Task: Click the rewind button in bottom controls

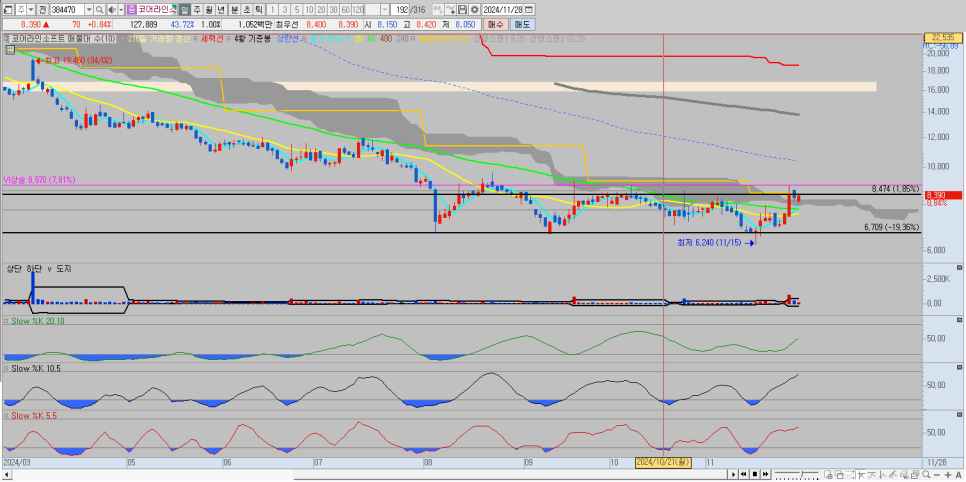Action: pyautogui.click(x=744, y=474)
